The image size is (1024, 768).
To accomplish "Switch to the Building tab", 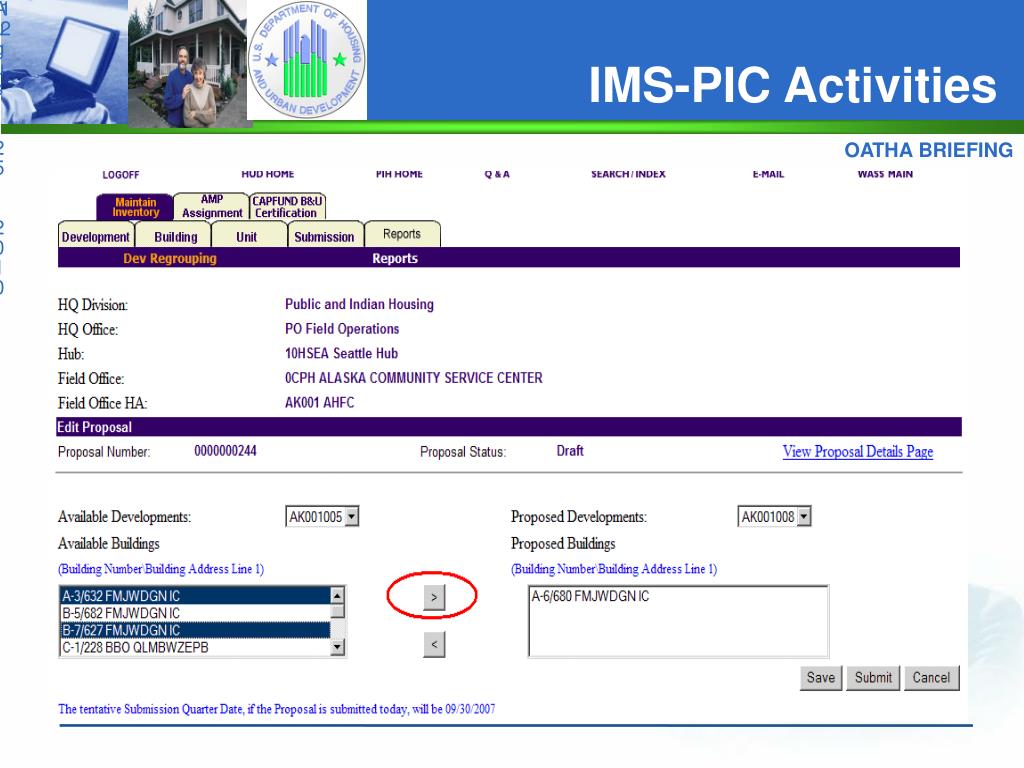I will point(175,236).
